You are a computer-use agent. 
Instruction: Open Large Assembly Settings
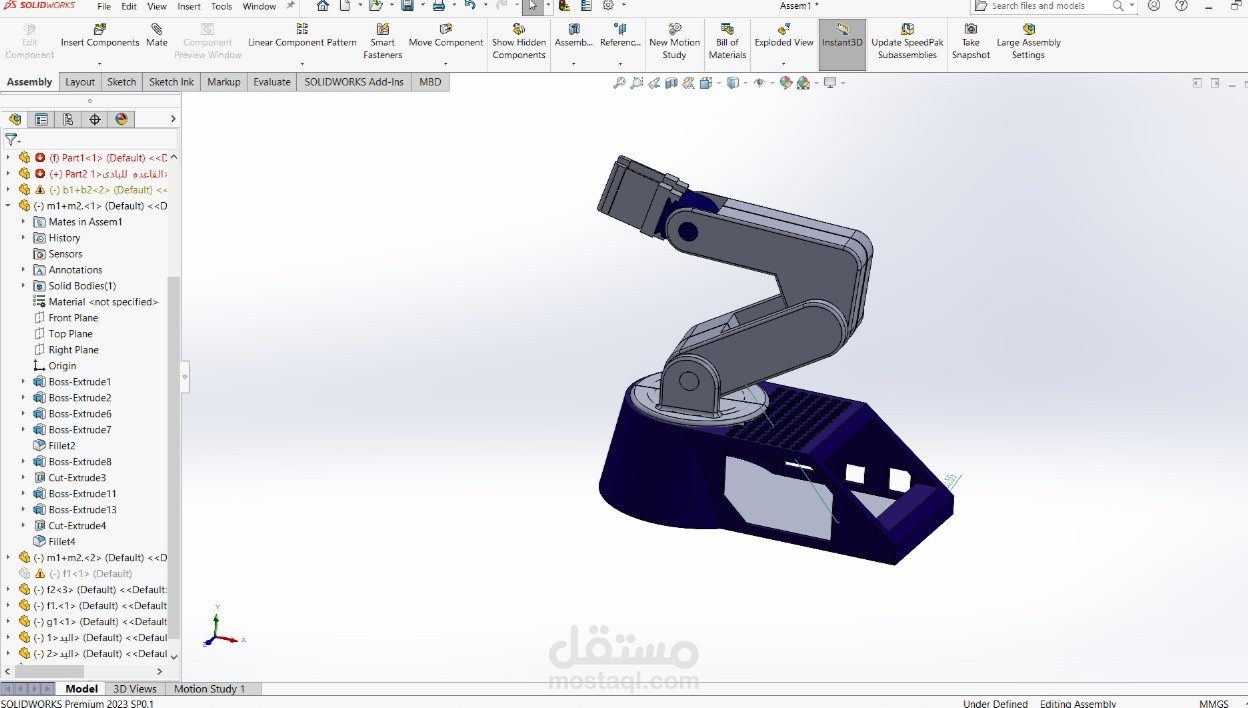pyautogui.click(x=1028, y=41)
